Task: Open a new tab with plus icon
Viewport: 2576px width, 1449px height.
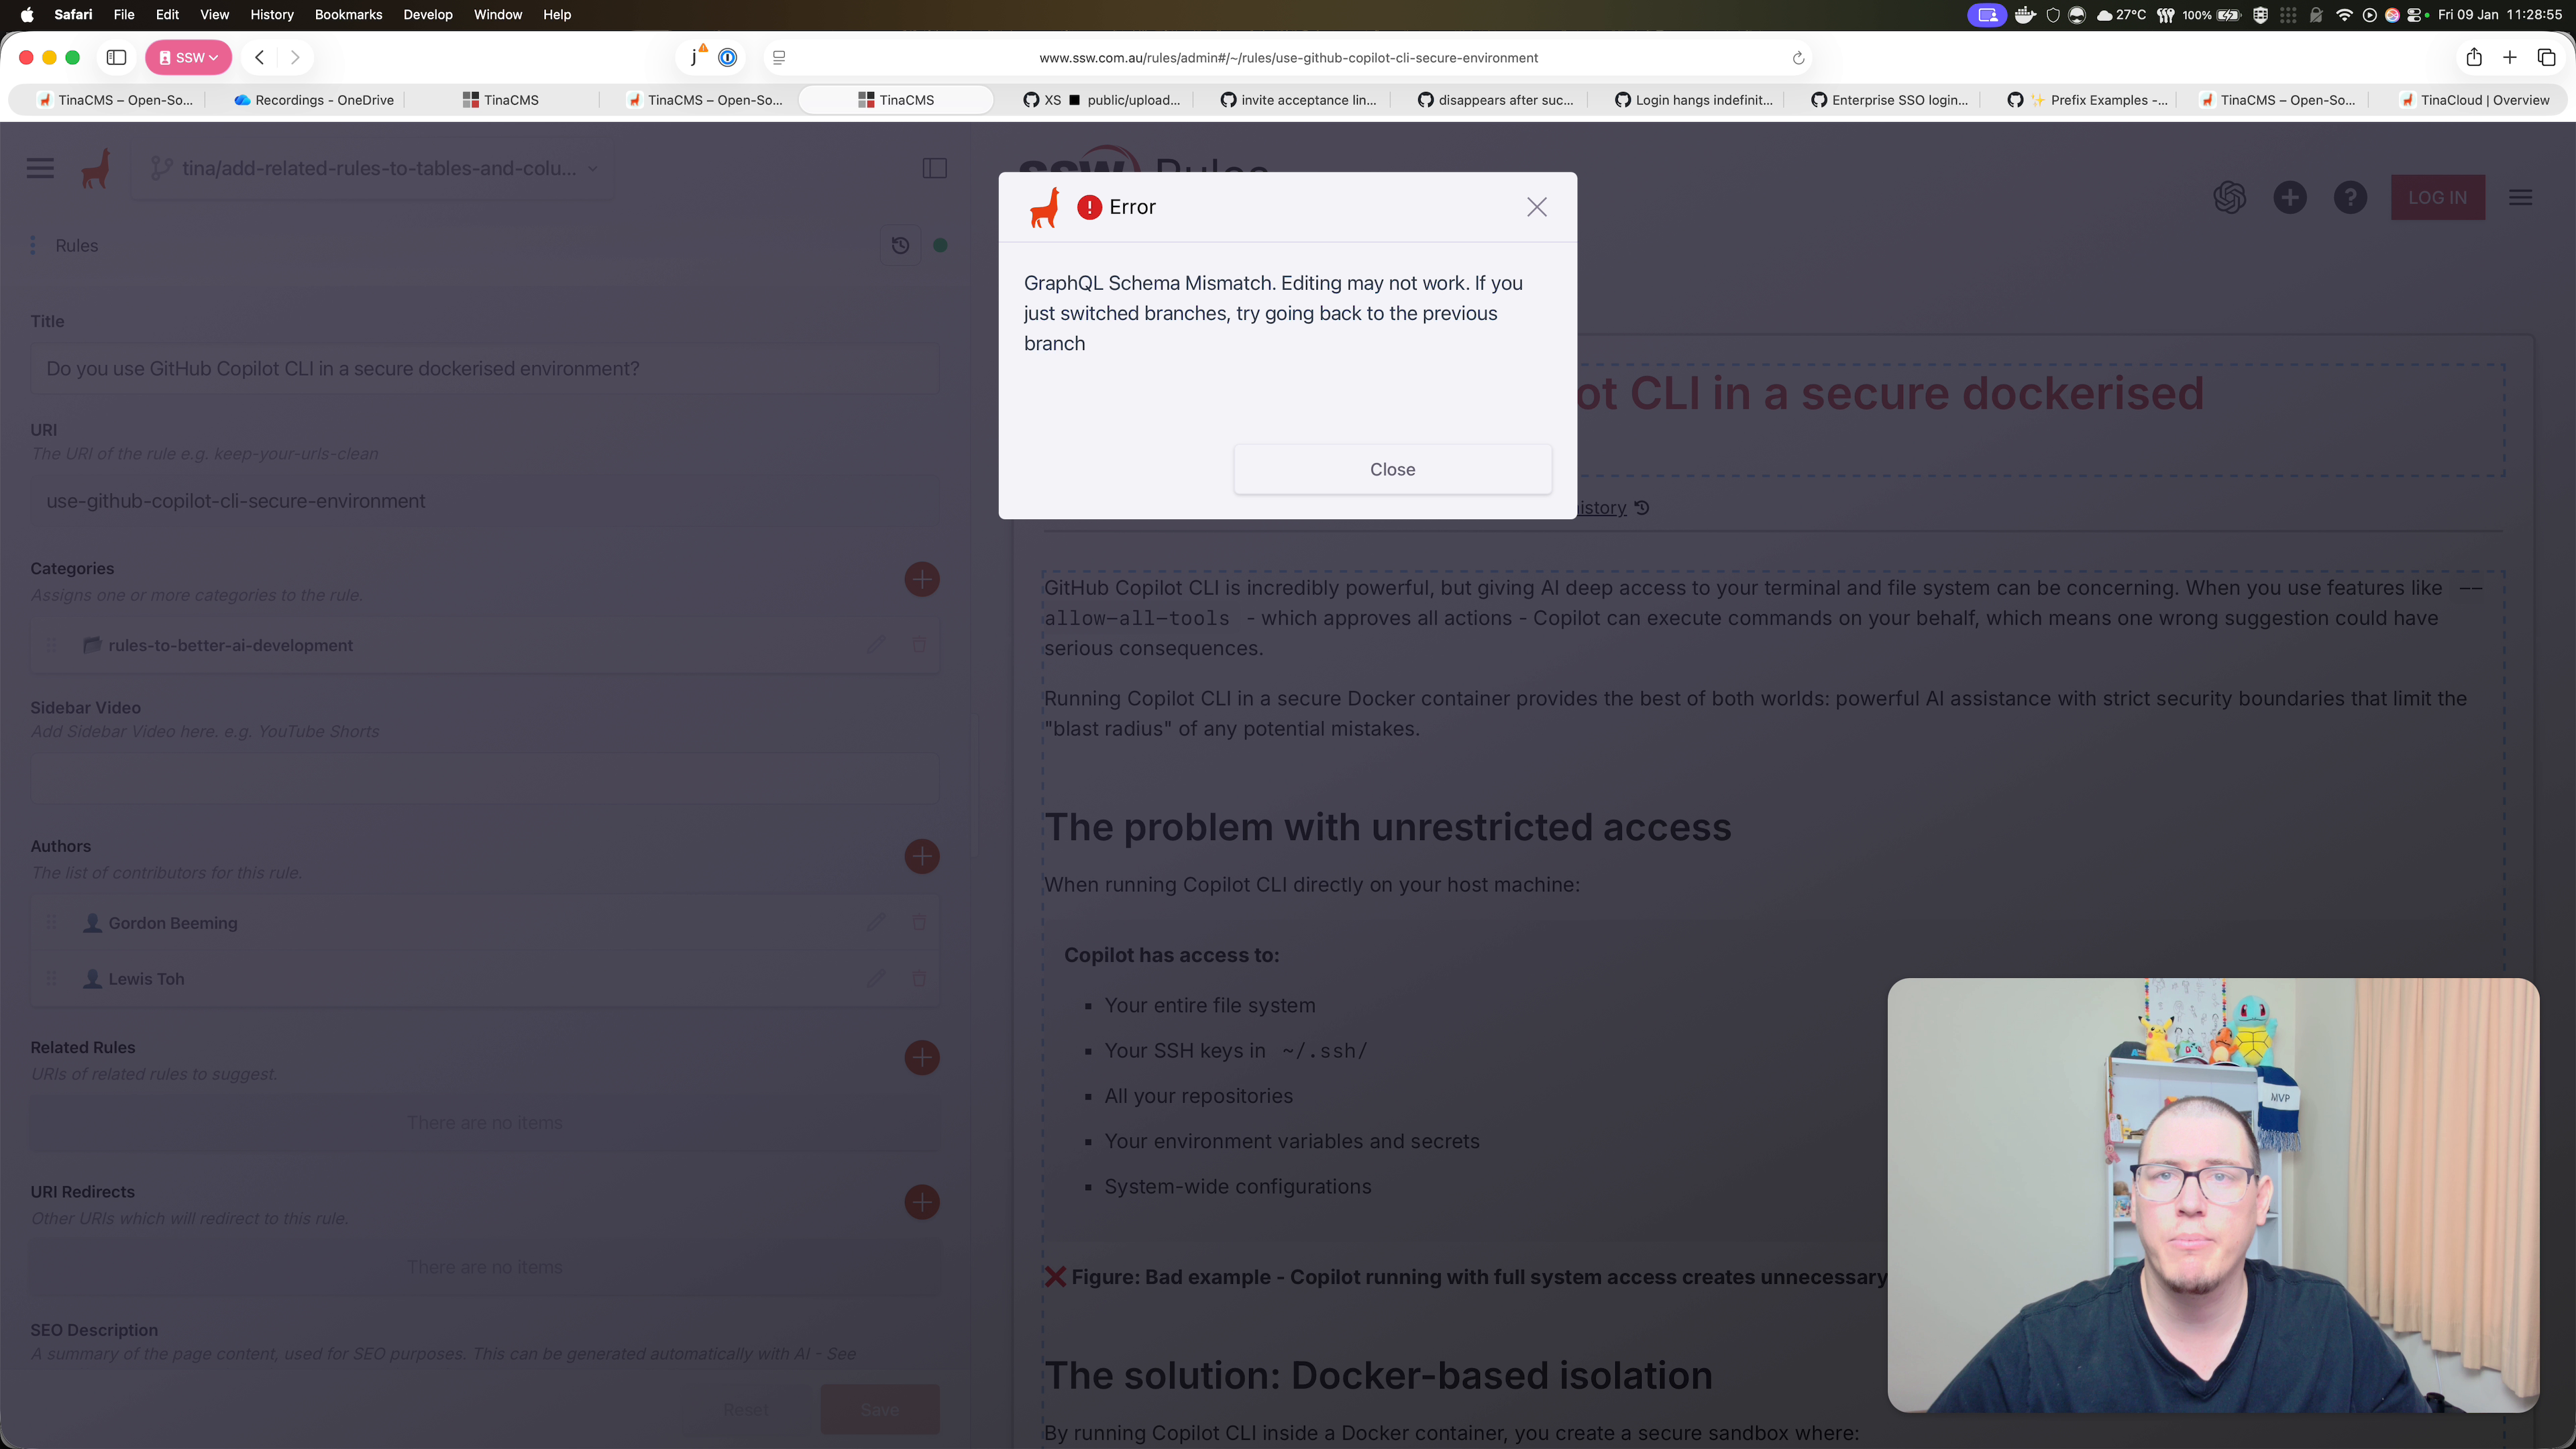Action: click(2510, 57)
